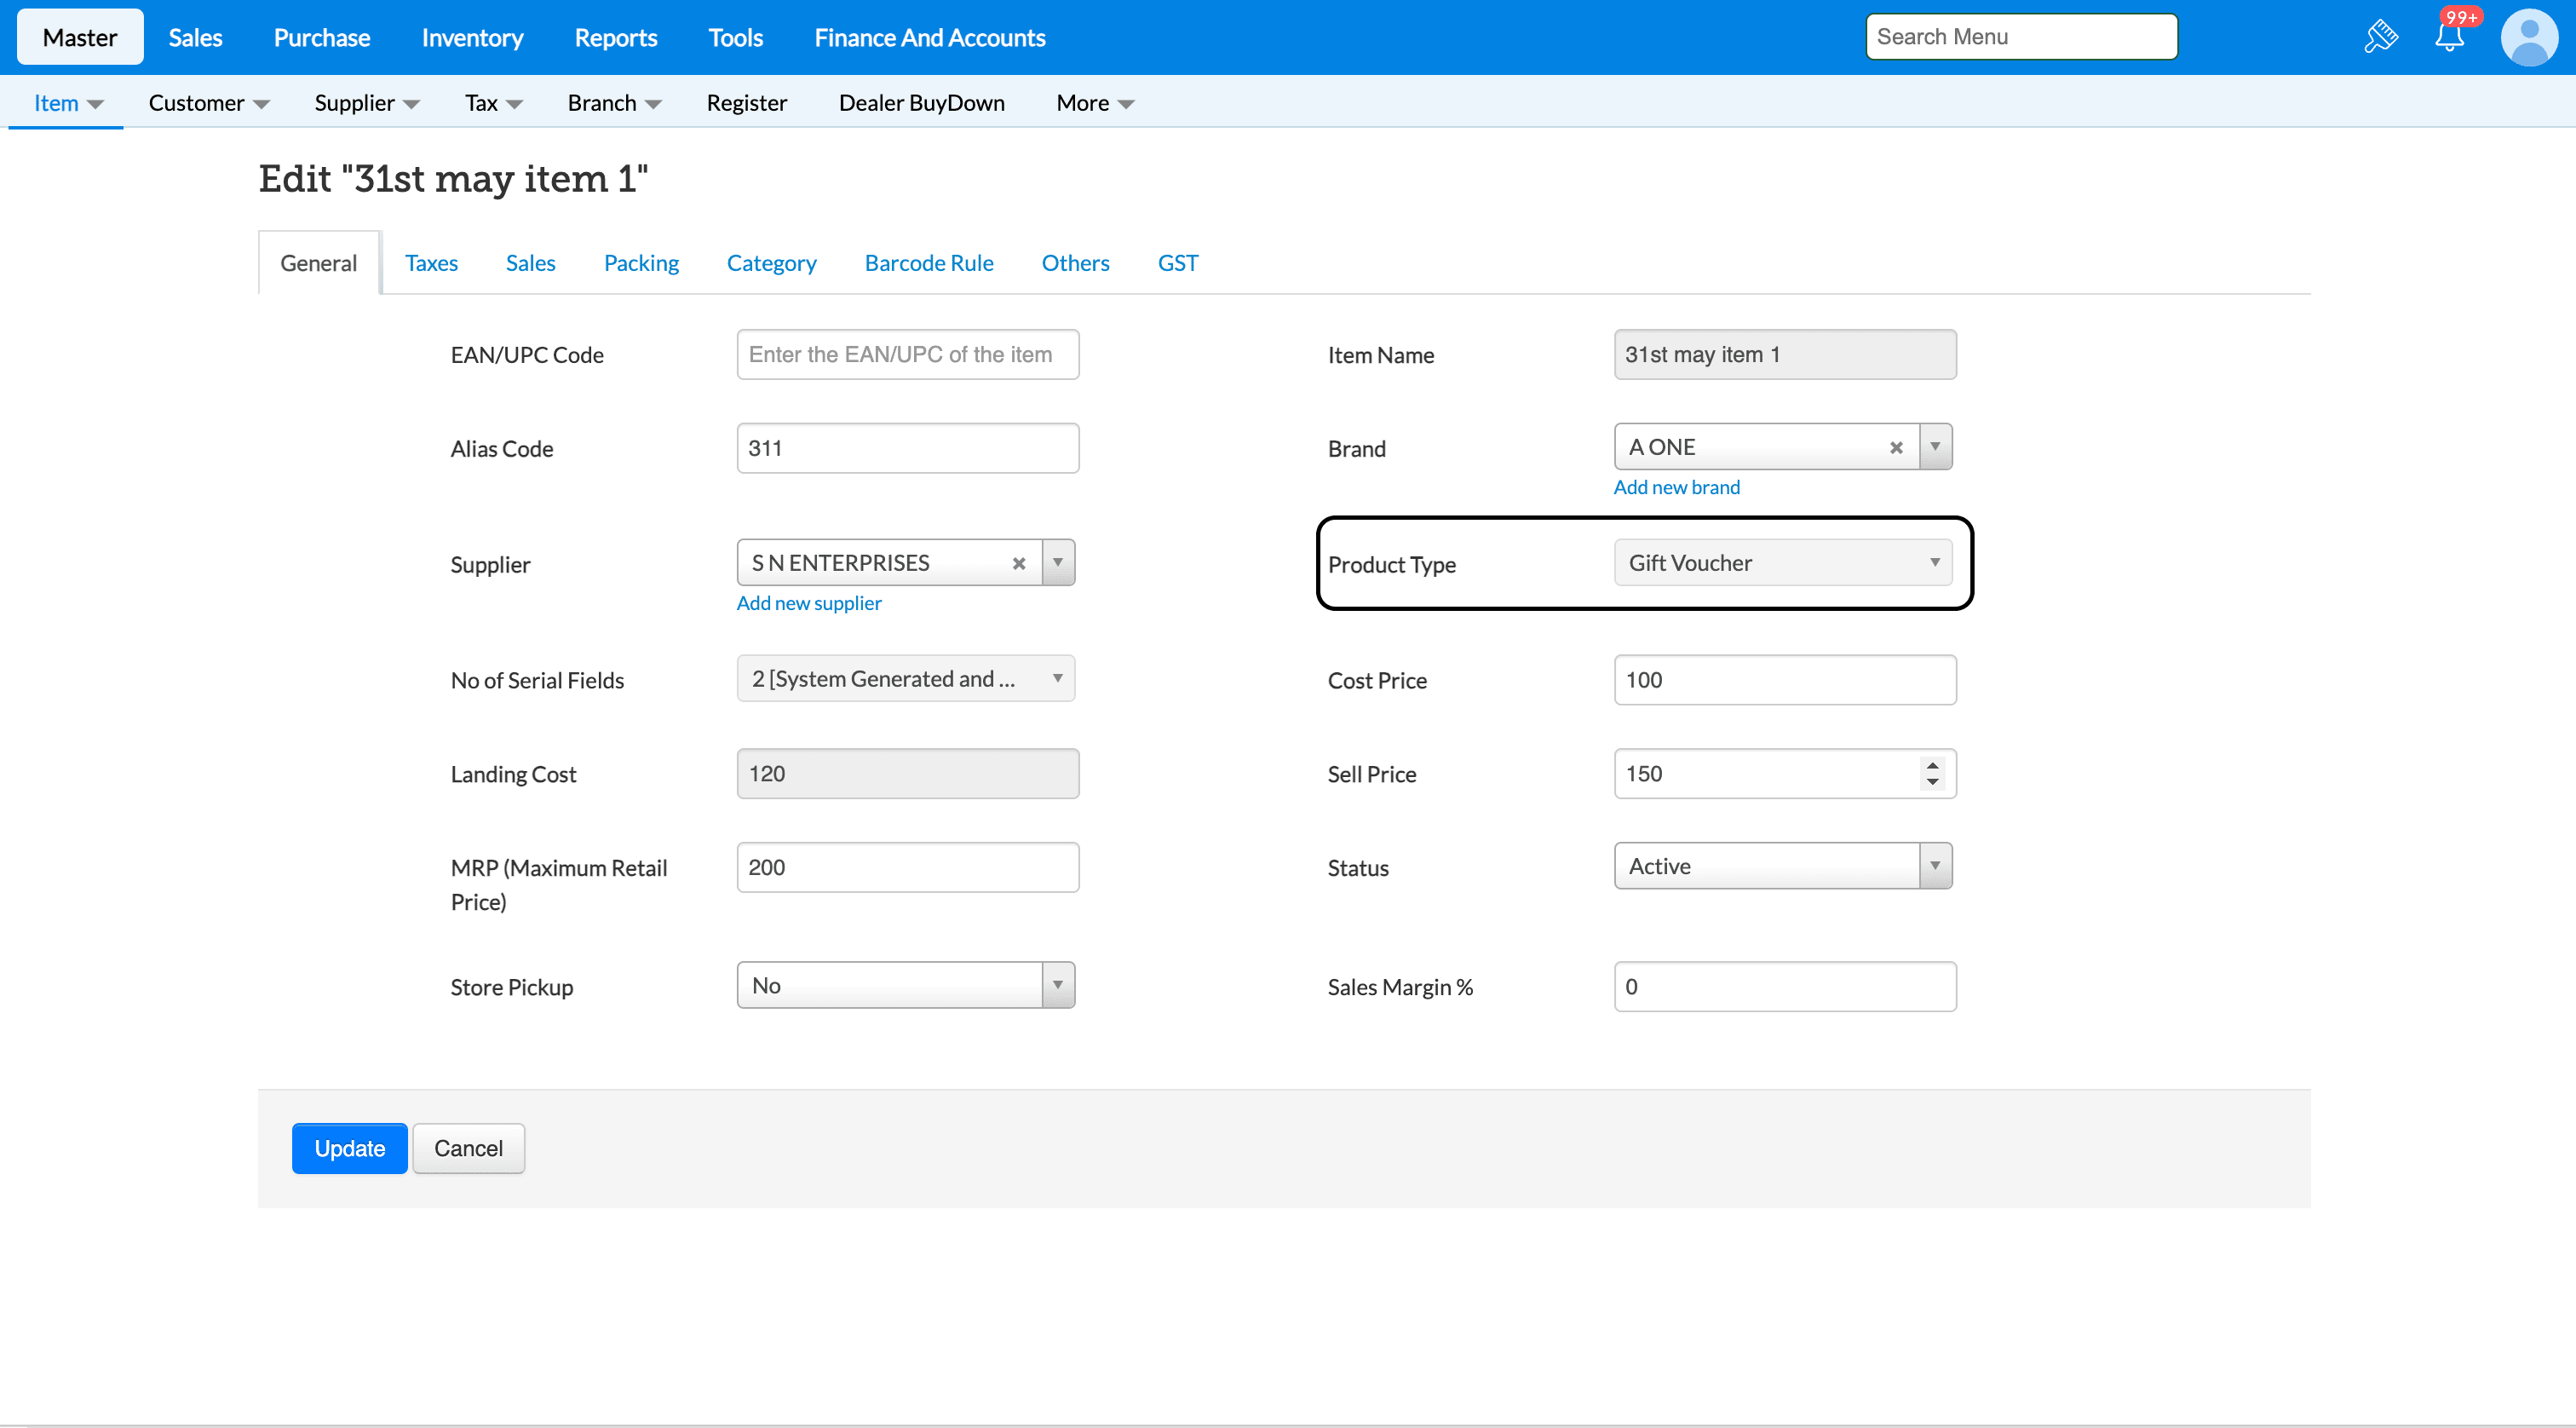Clear the S N ENTERPRISES supplier selection
The image size is (2576, 1428).
pyautogui.click(x=1019, y=564)
